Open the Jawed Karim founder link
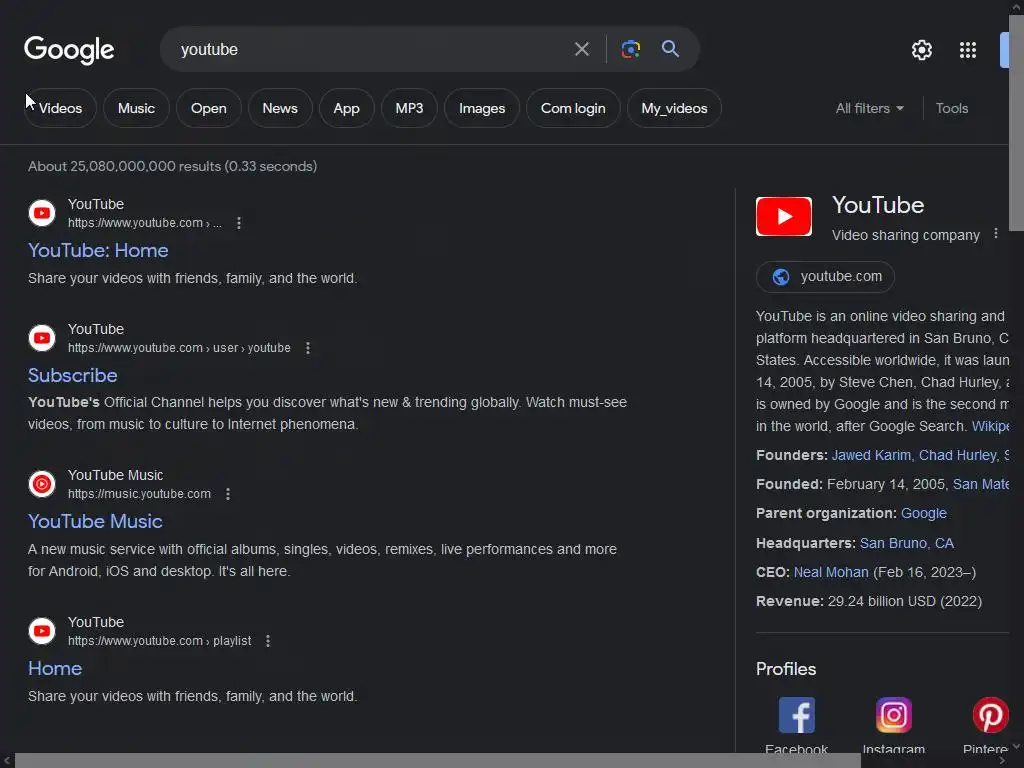 pyautogui.click(x=871, y=455)
